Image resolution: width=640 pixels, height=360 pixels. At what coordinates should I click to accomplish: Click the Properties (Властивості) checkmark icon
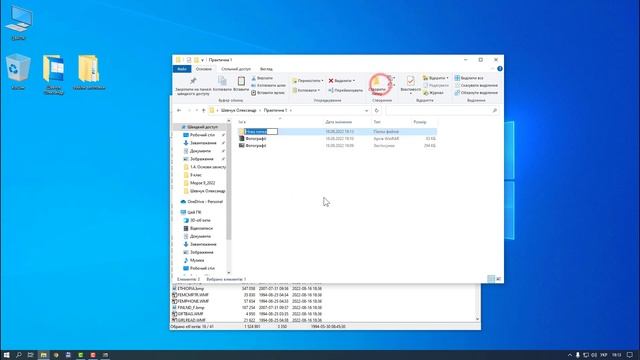pos(410,81)
